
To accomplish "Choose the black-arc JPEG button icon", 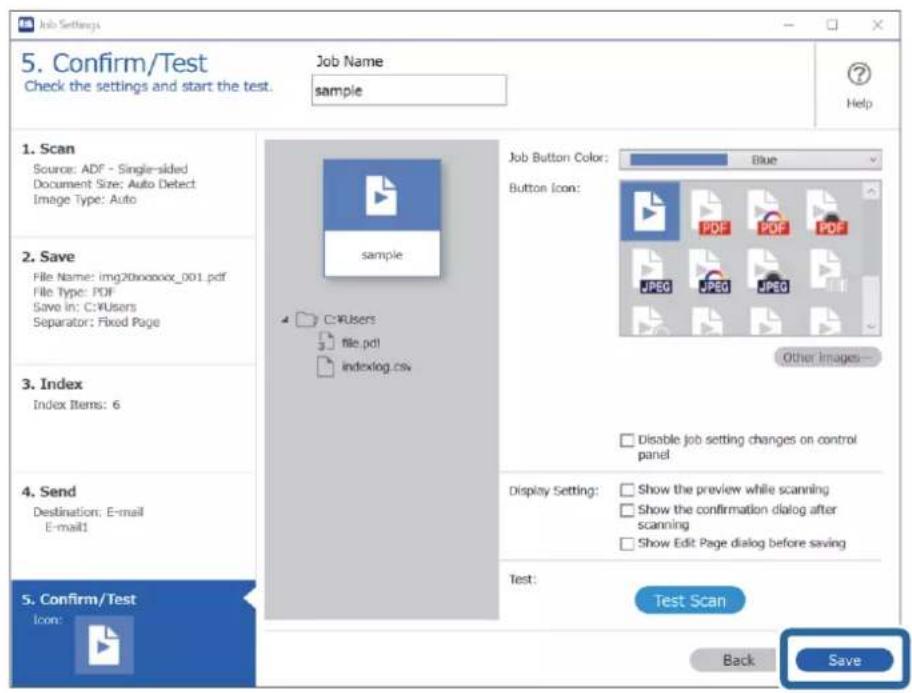I will click(768, 271).
